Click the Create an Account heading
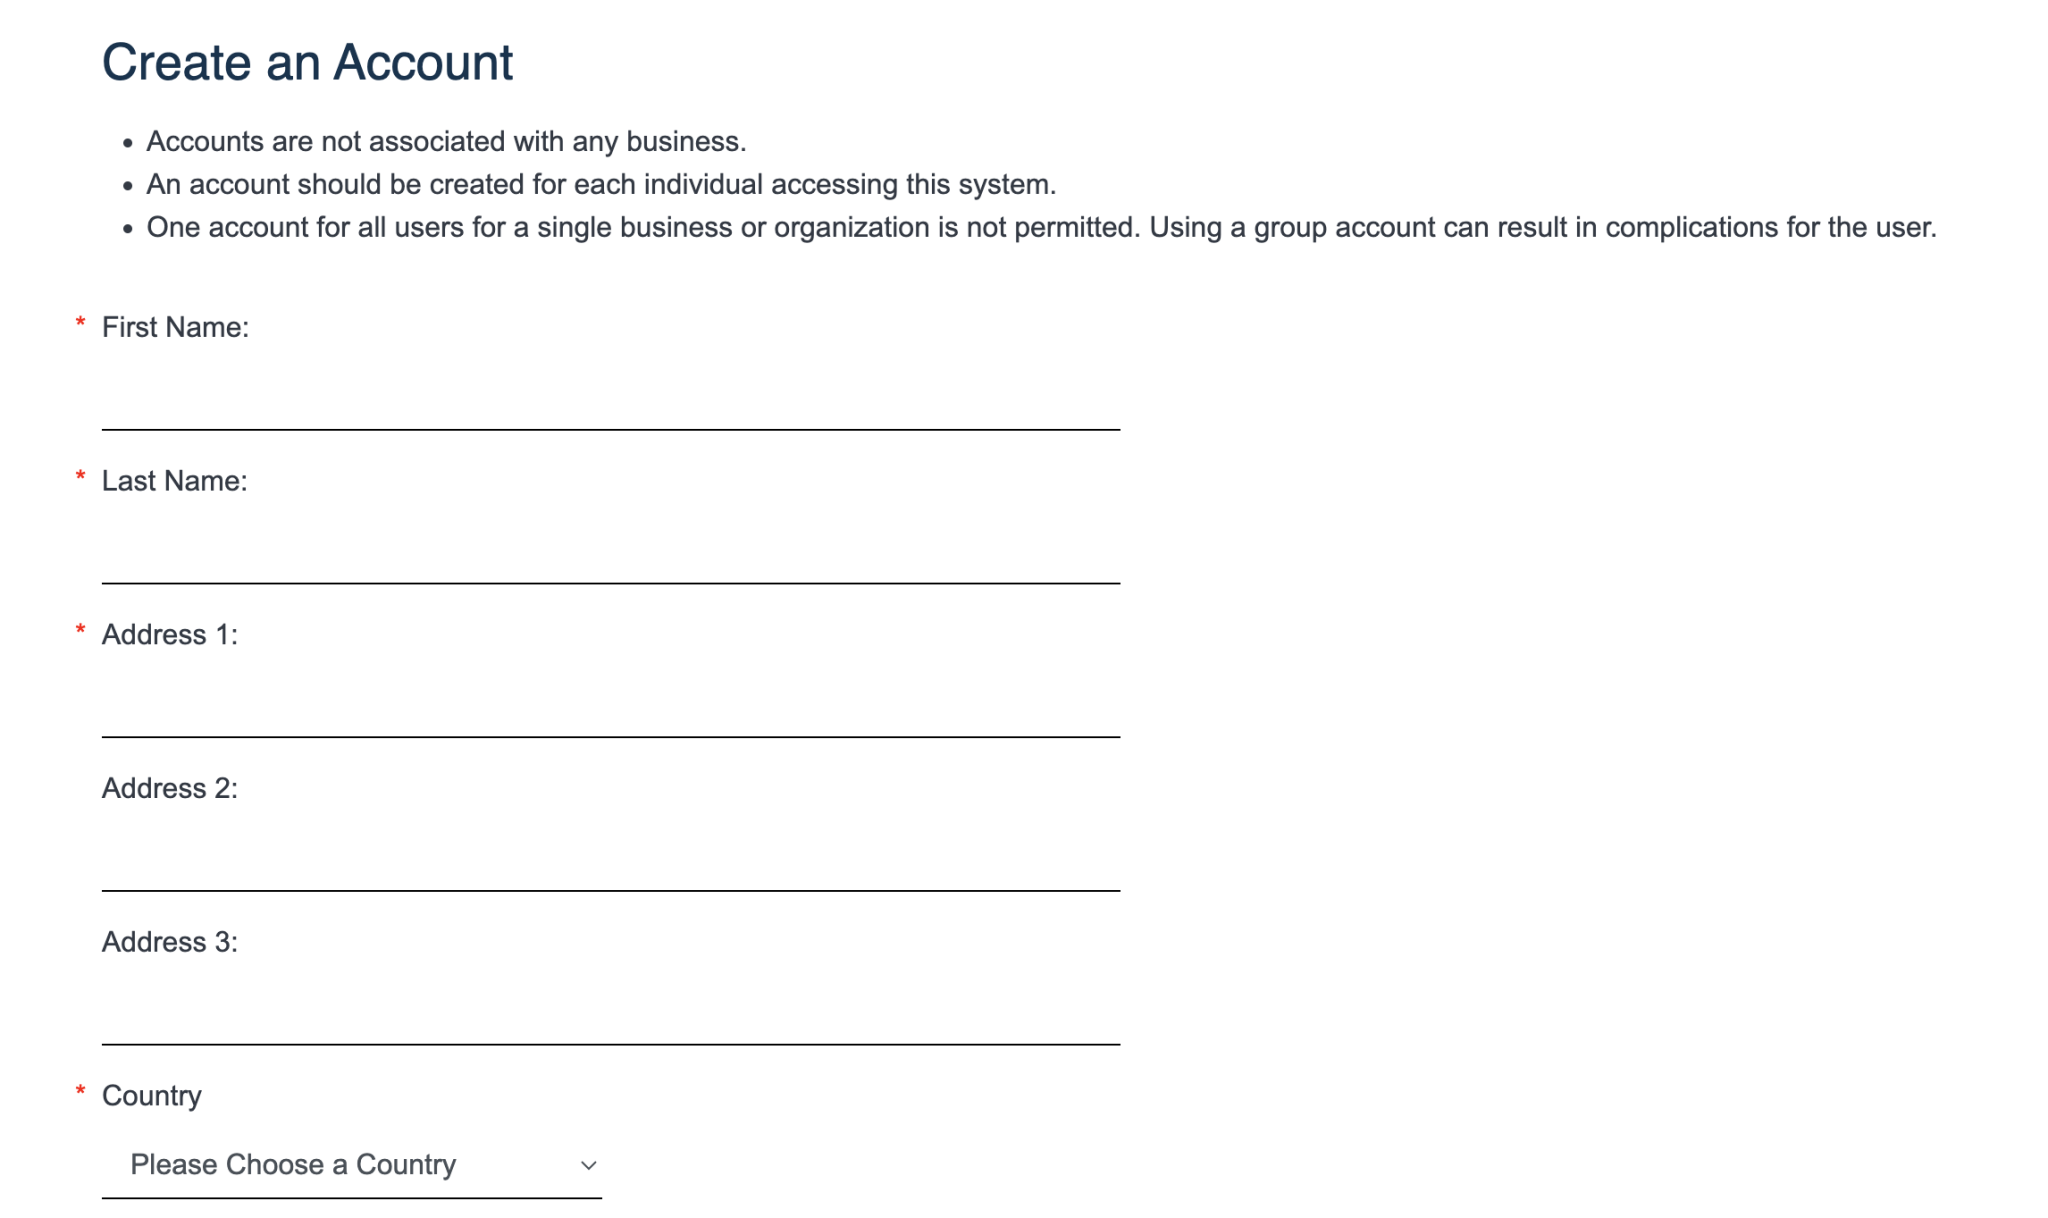This screenshot has height=1218, width=2048. tap(307, 62)
